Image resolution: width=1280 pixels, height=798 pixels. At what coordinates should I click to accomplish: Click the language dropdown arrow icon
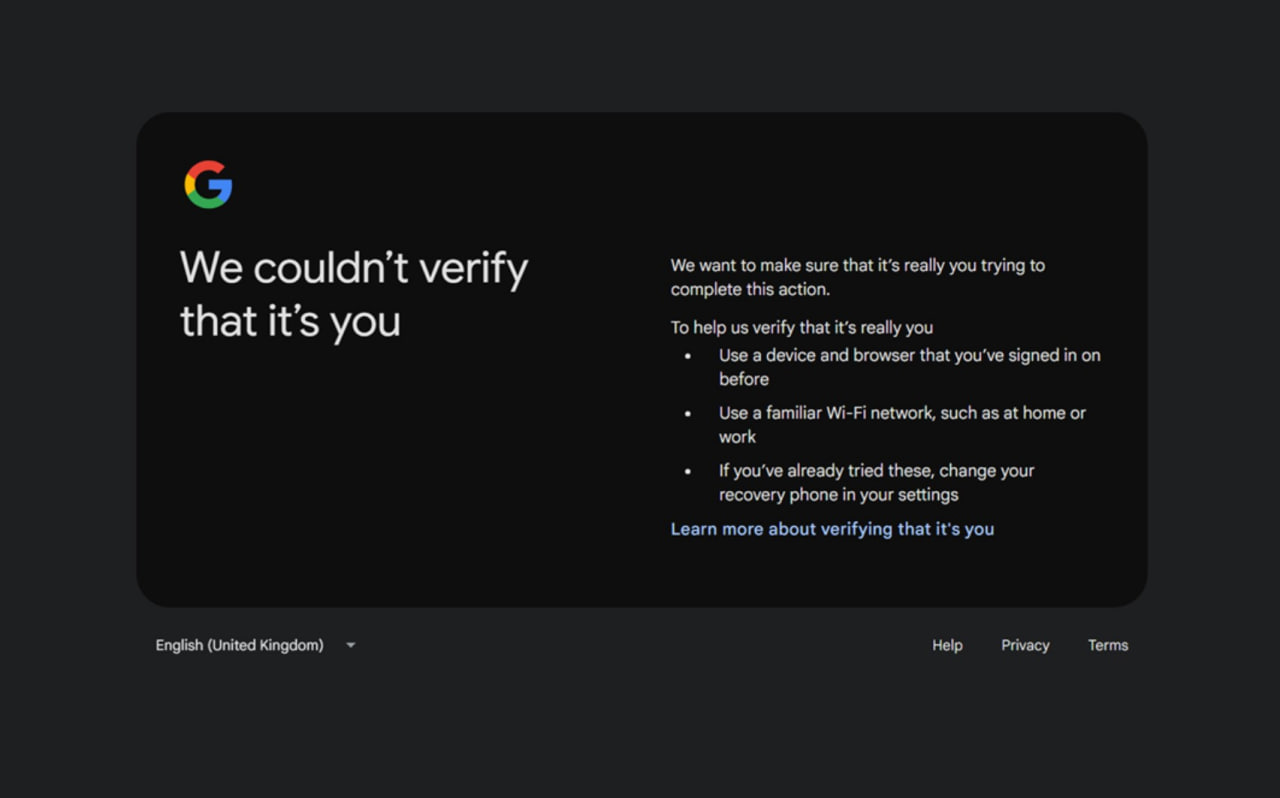point(350,646)
